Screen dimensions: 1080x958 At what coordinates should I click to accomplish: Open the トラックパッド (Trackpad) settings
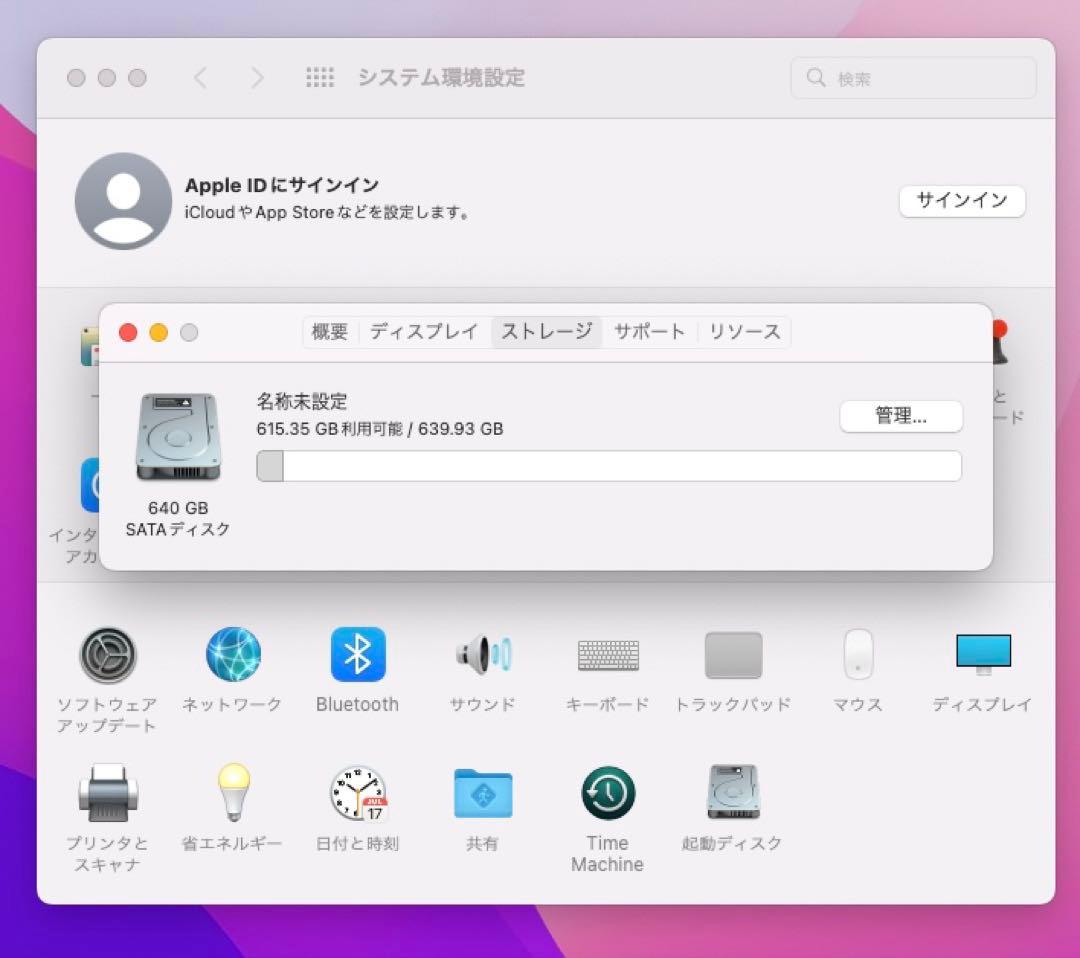(732, 653)
